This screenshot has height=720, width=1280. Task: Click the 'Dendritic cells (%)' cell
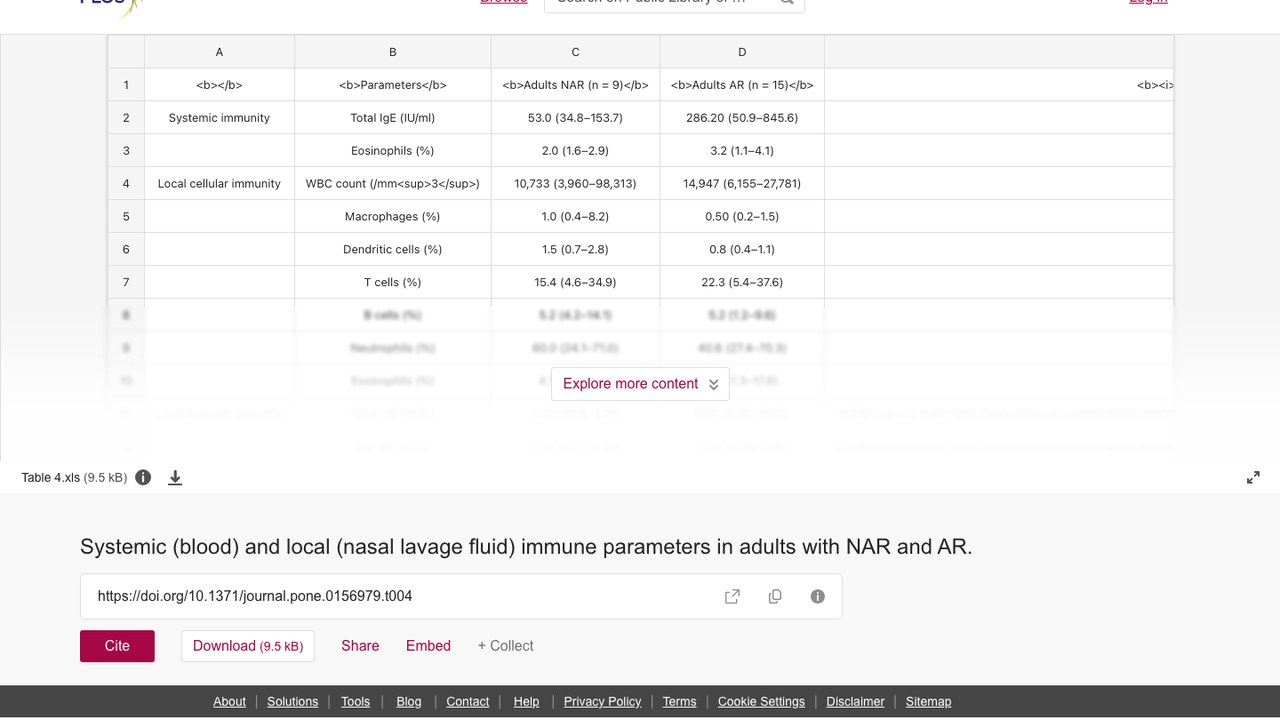(393, 250)
